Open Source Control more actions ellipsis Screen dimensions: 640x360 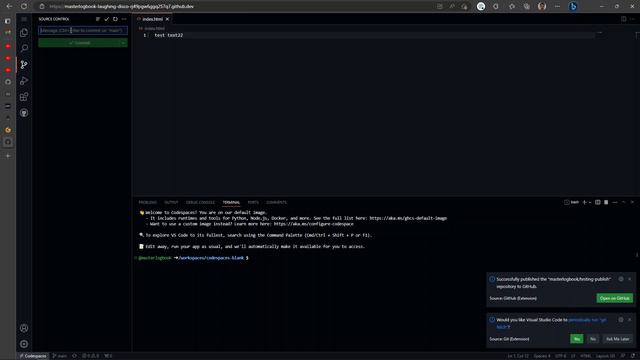tap(124, 19)
